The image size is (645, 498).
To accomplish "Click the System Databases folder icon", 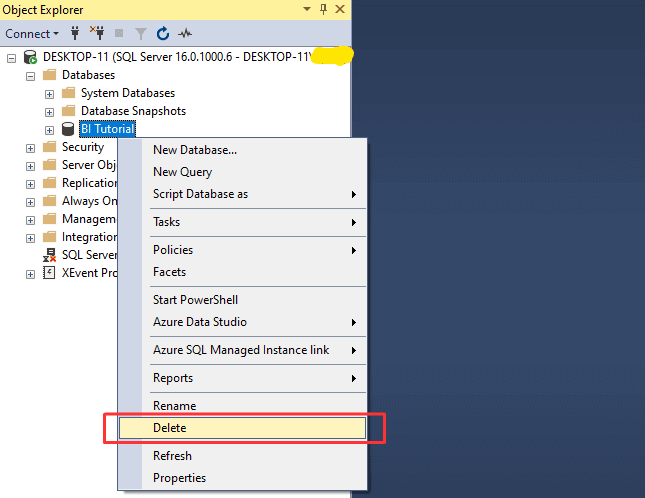I will point(68,93).
